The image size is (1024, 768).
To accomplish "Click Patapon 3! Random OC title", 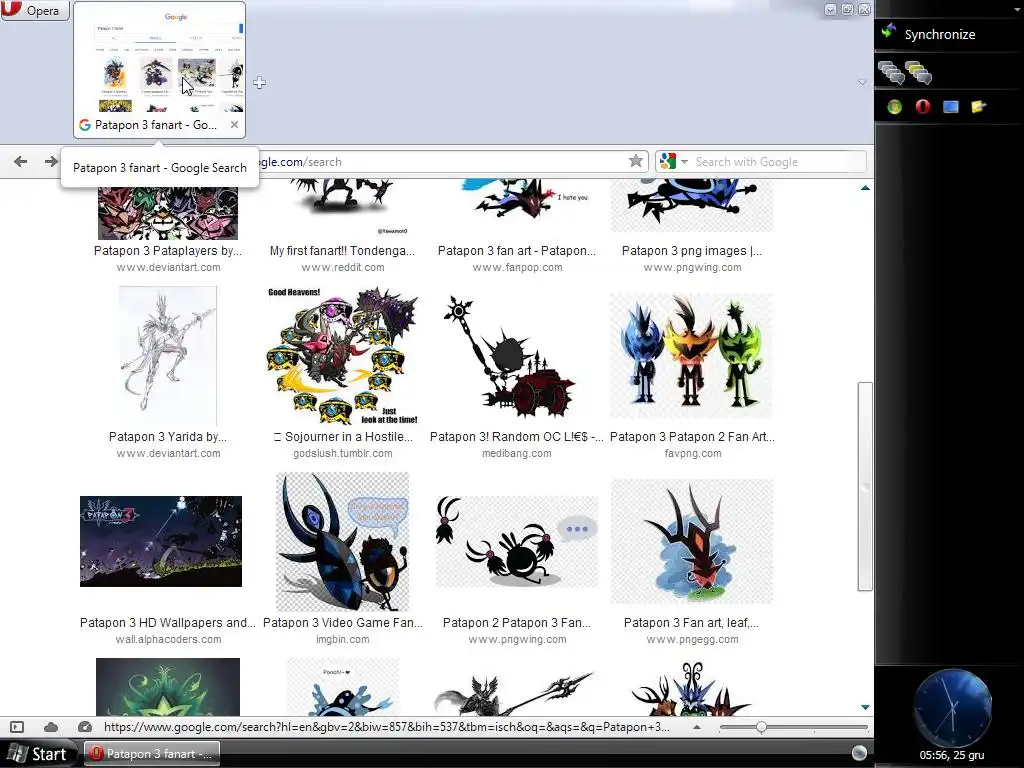I will 517,437.
